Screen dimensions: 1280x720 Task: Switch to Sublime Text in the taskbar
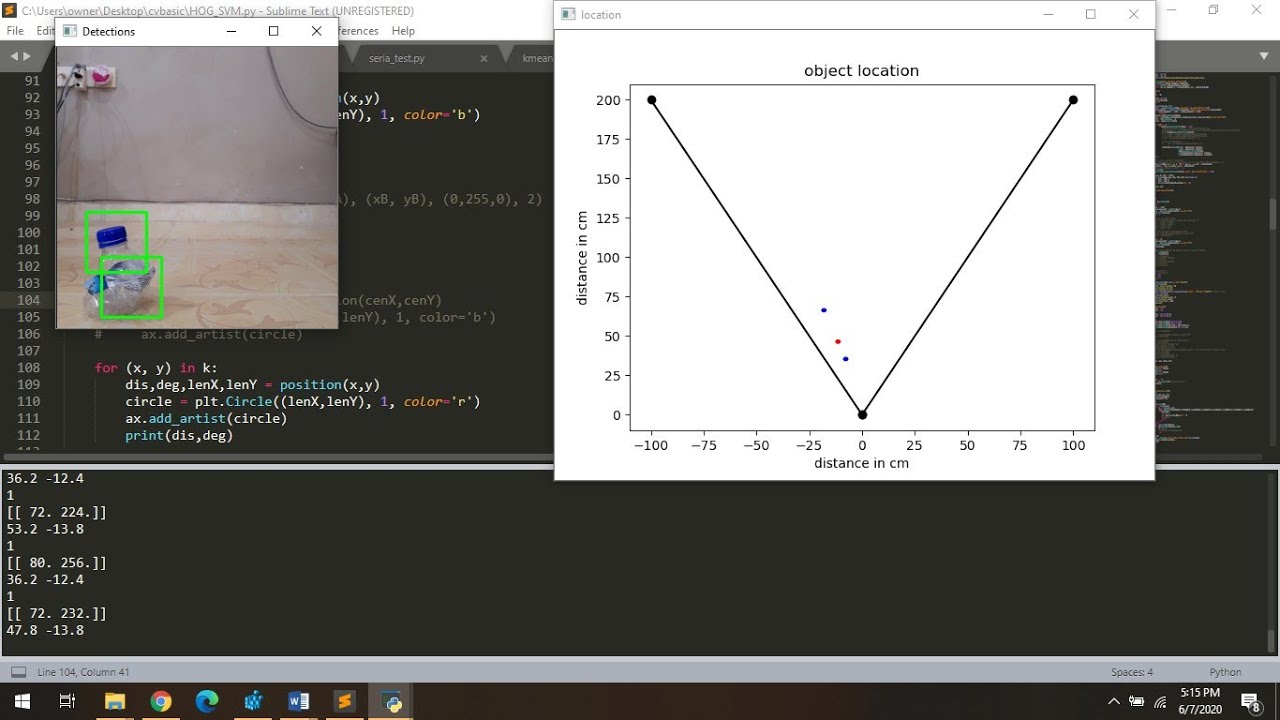click(x=344, y=702)
